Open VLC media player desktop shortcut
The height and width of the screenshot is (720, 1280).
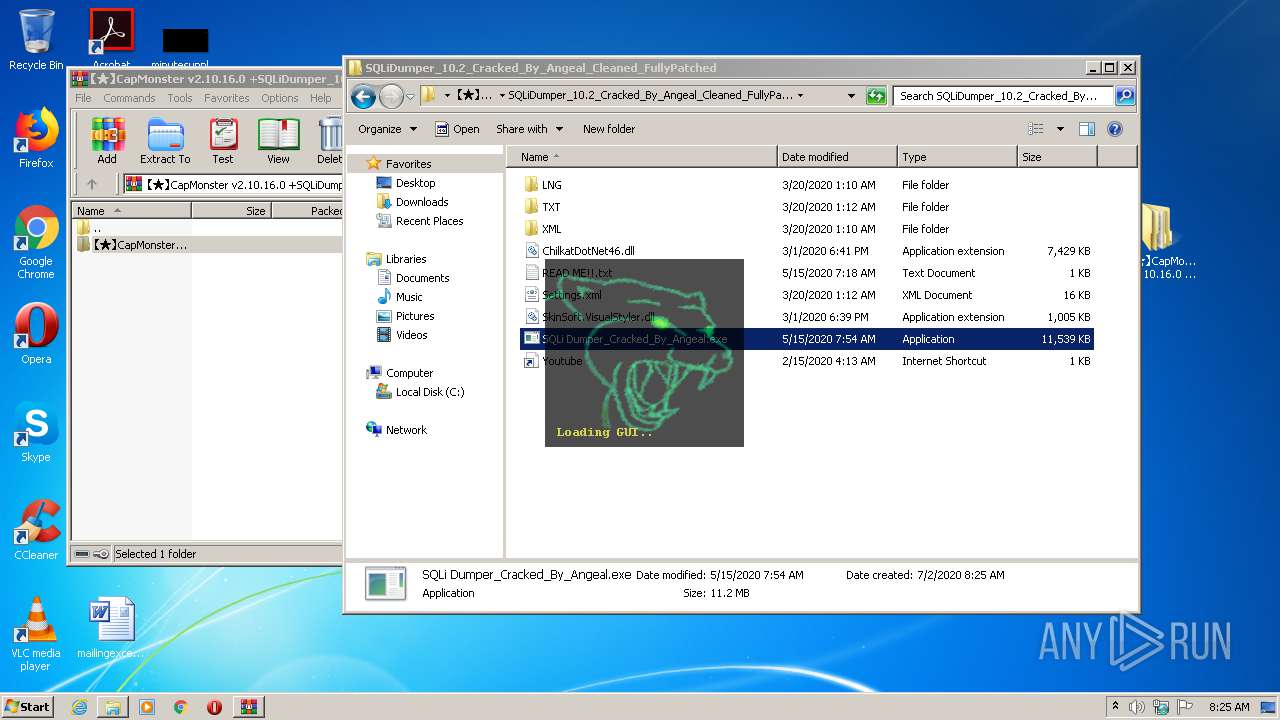36,634
